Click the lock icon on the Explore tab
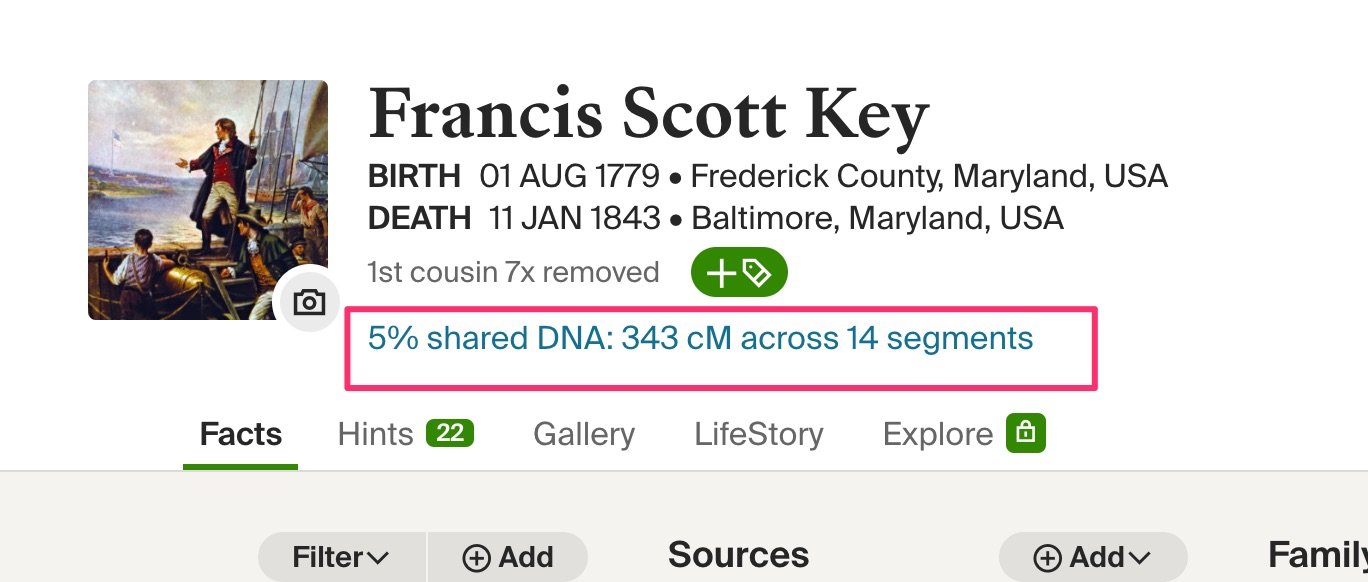The height and width of the screenshot is (582, 1368). click(x=1027, y=434)
